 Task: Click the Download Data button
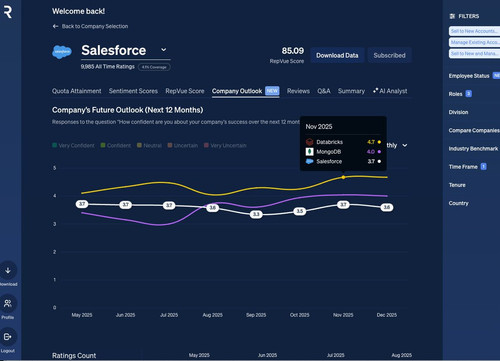[x=337, y=55]
